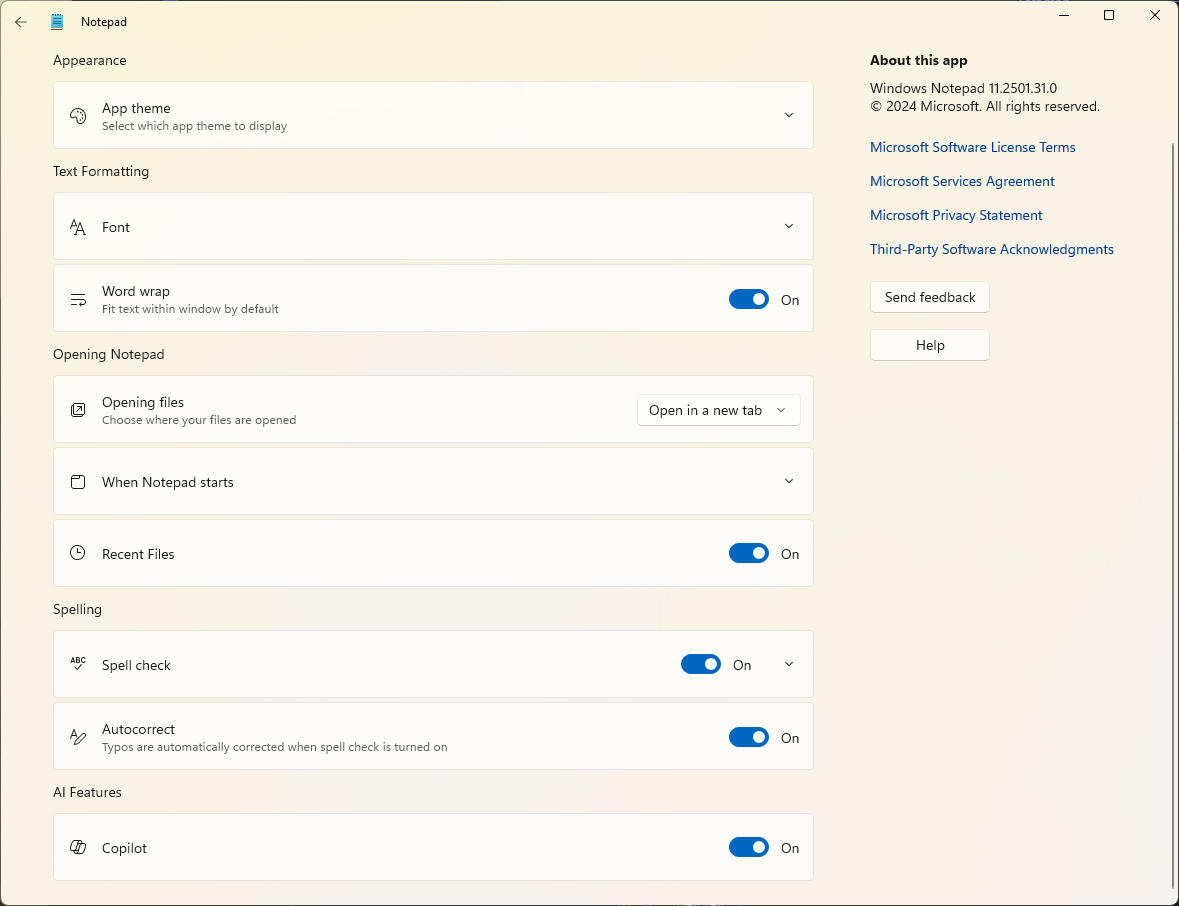Switch off the Autocorrect toggle

pyautogui.click(x=749, y=738)
